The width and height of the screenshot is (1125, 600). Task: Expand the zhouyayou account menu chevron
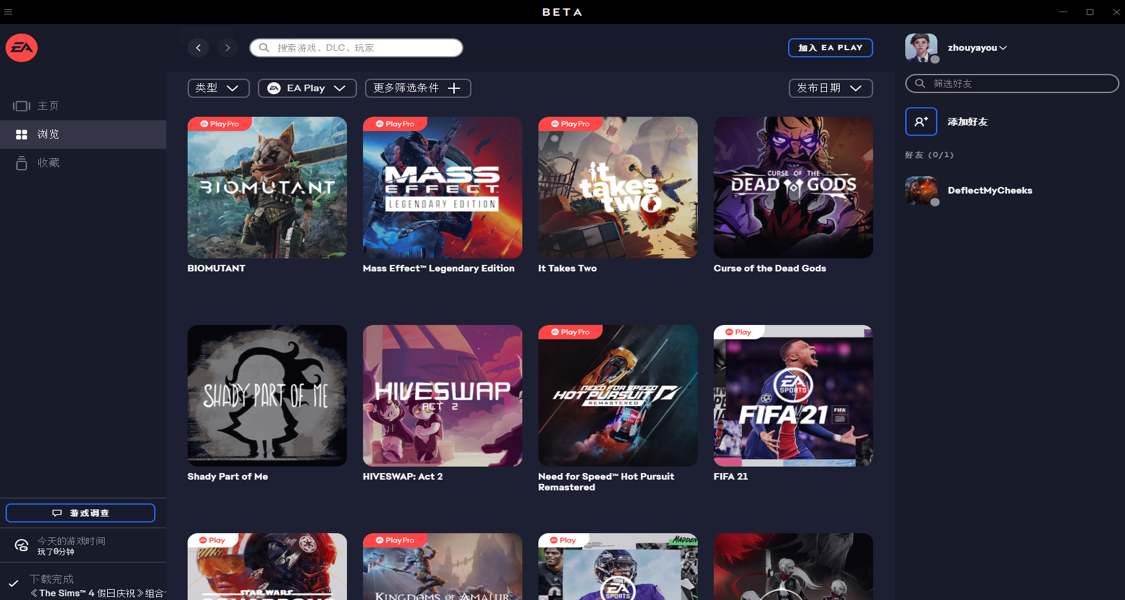(1003, 48)
